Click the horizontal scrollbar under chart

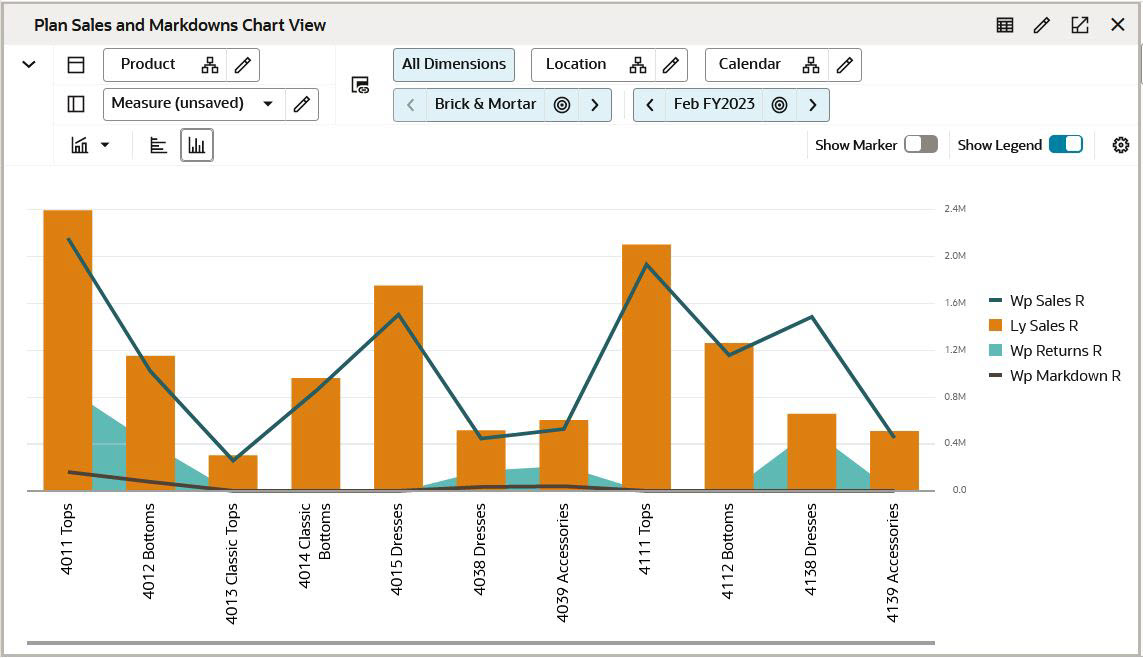coord(481,643)
